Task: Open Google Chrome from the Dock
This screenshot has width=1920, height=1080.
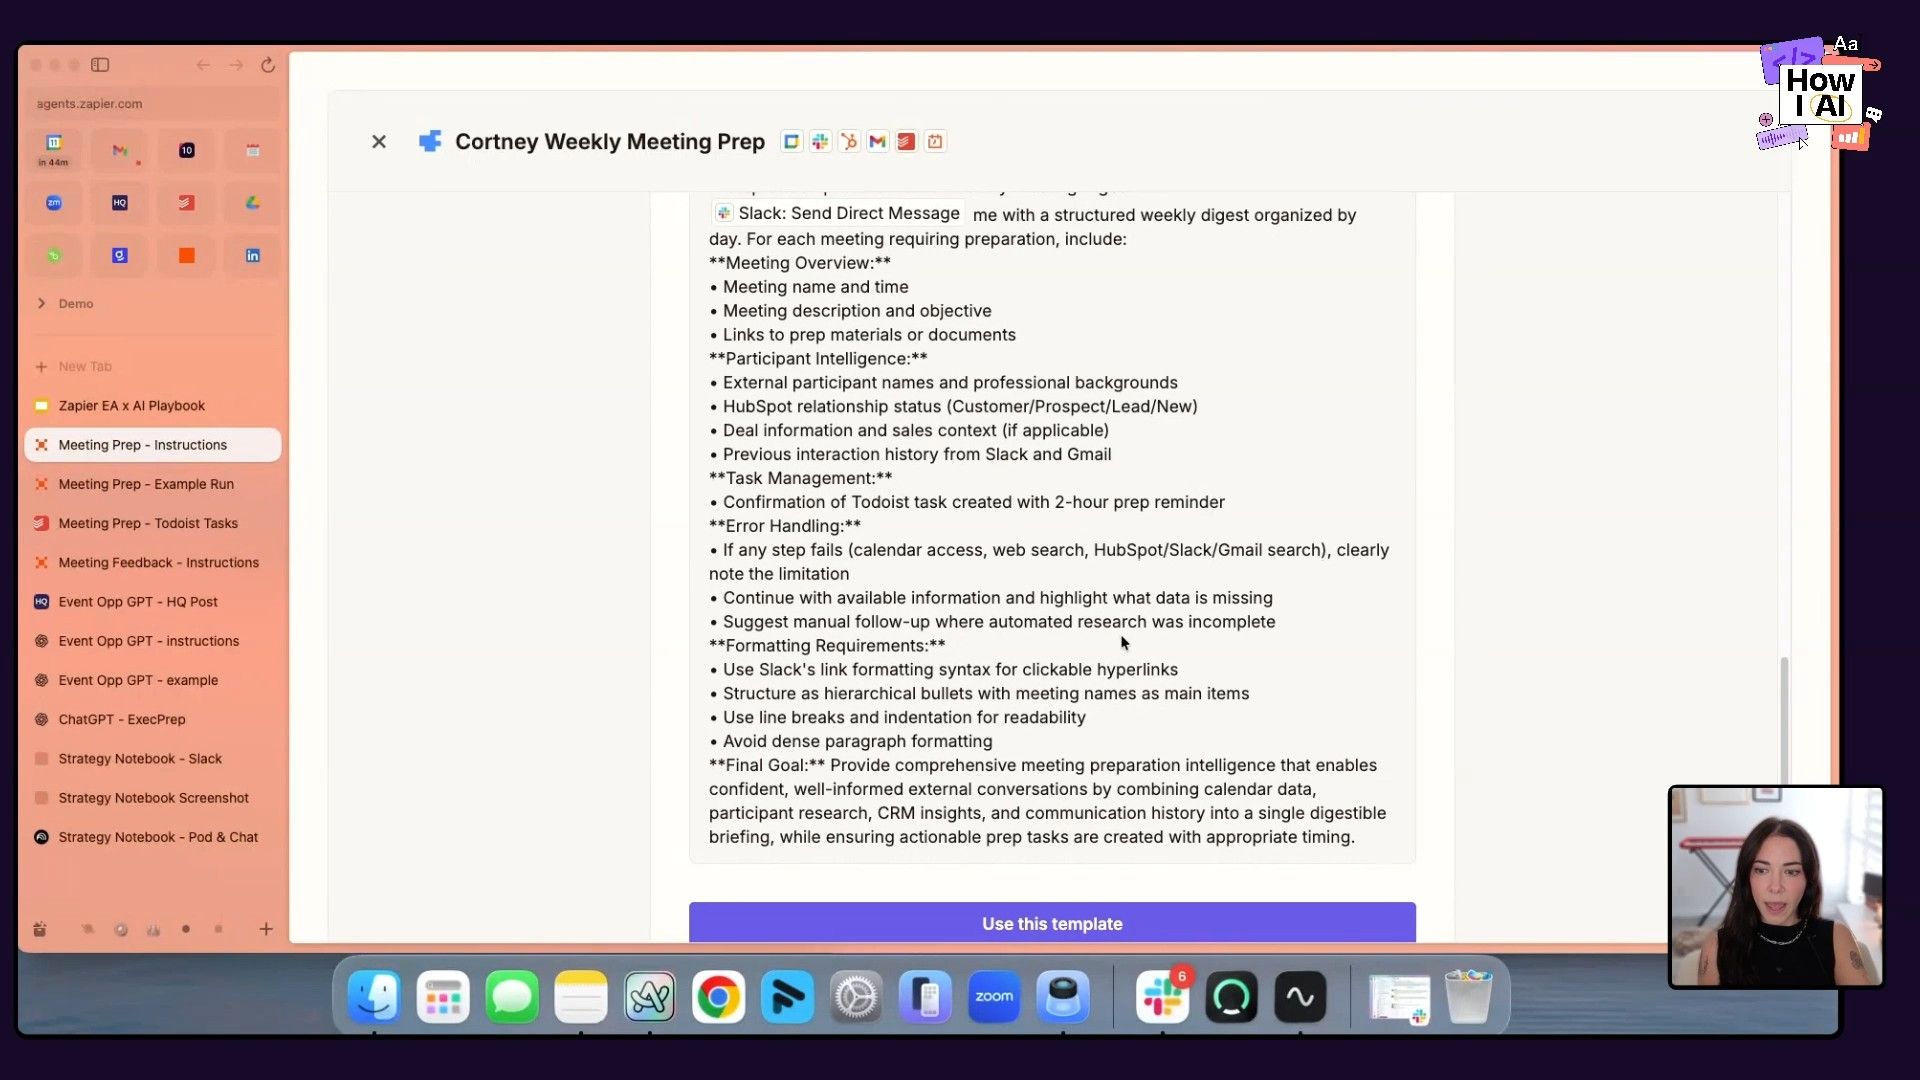Action: (718, 997)
